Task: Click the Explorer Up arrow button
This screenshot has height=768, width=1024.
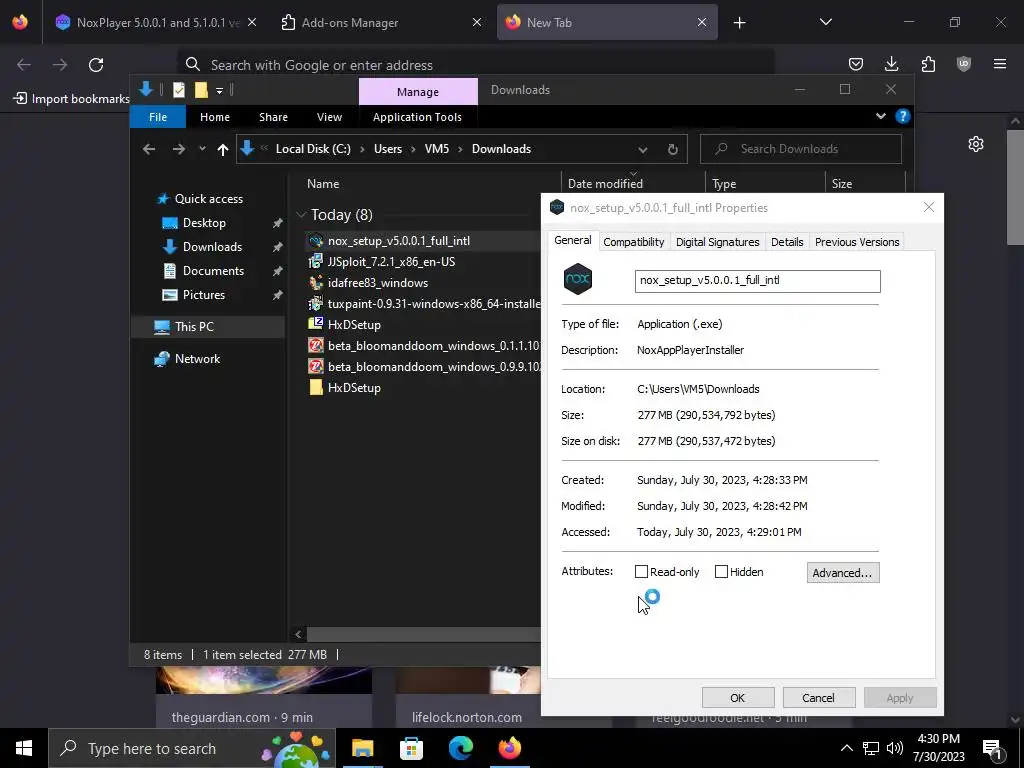Action: point(223,150)
